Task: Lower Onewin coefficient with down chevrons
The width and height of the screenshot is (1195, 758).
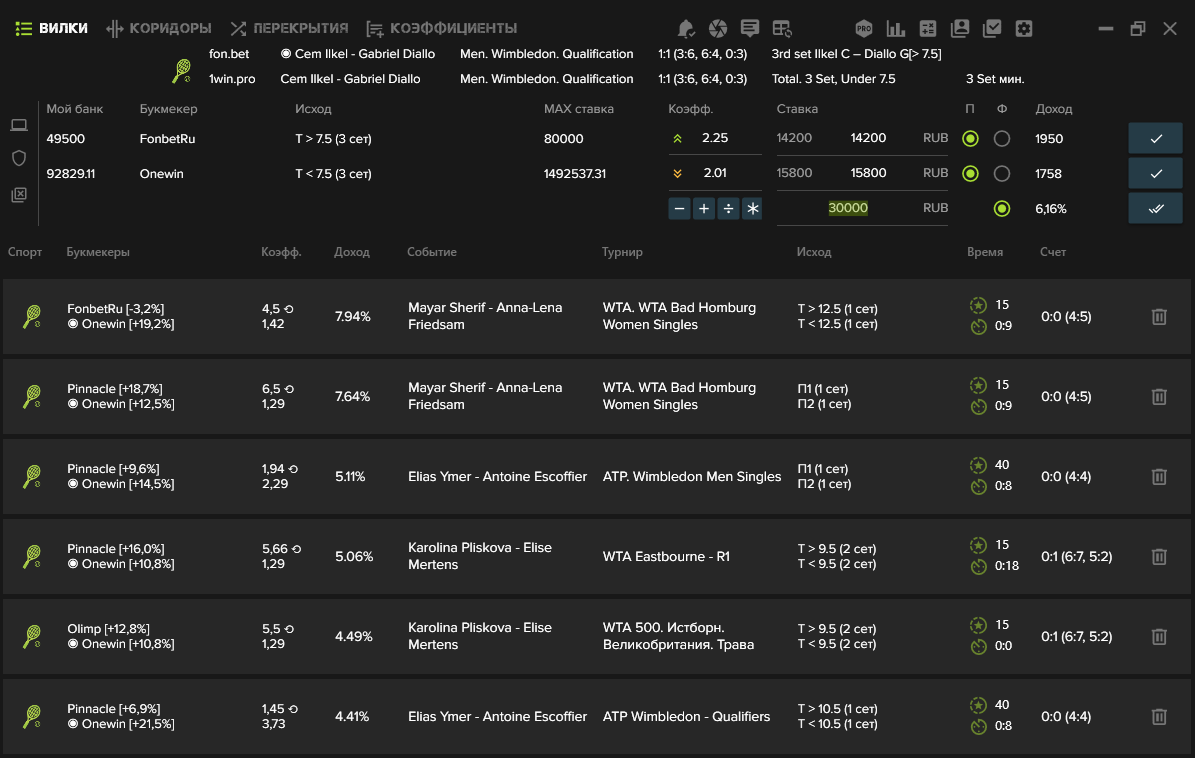Action: [677, 174]
